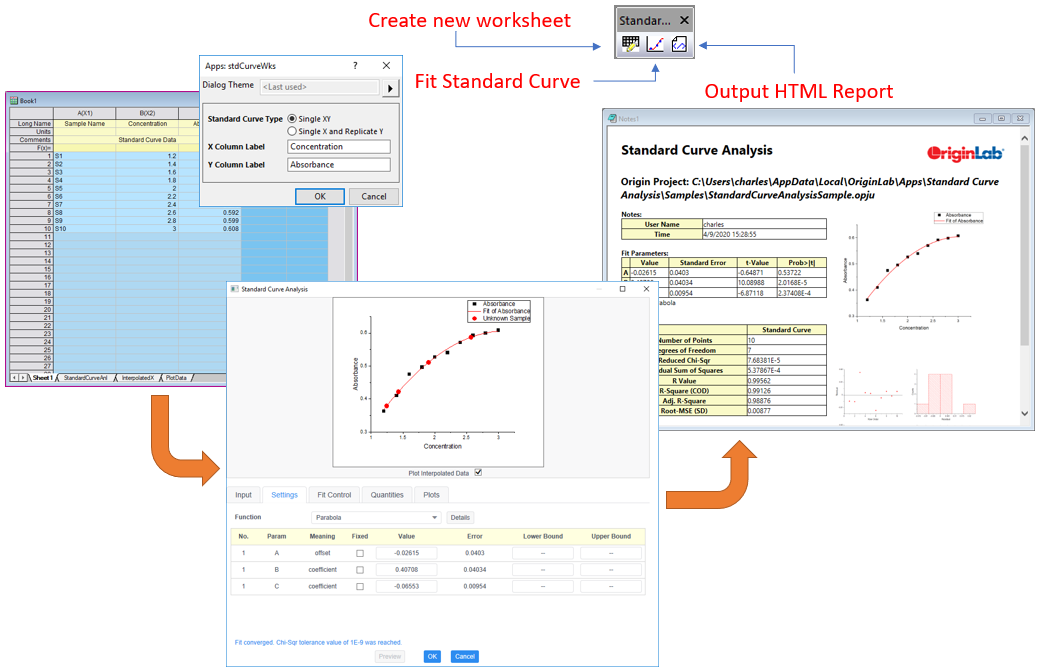Expand the Dialog Theme arrow menu
The height and width of the screenshot is (670, 1041).
tap(390, 88)
